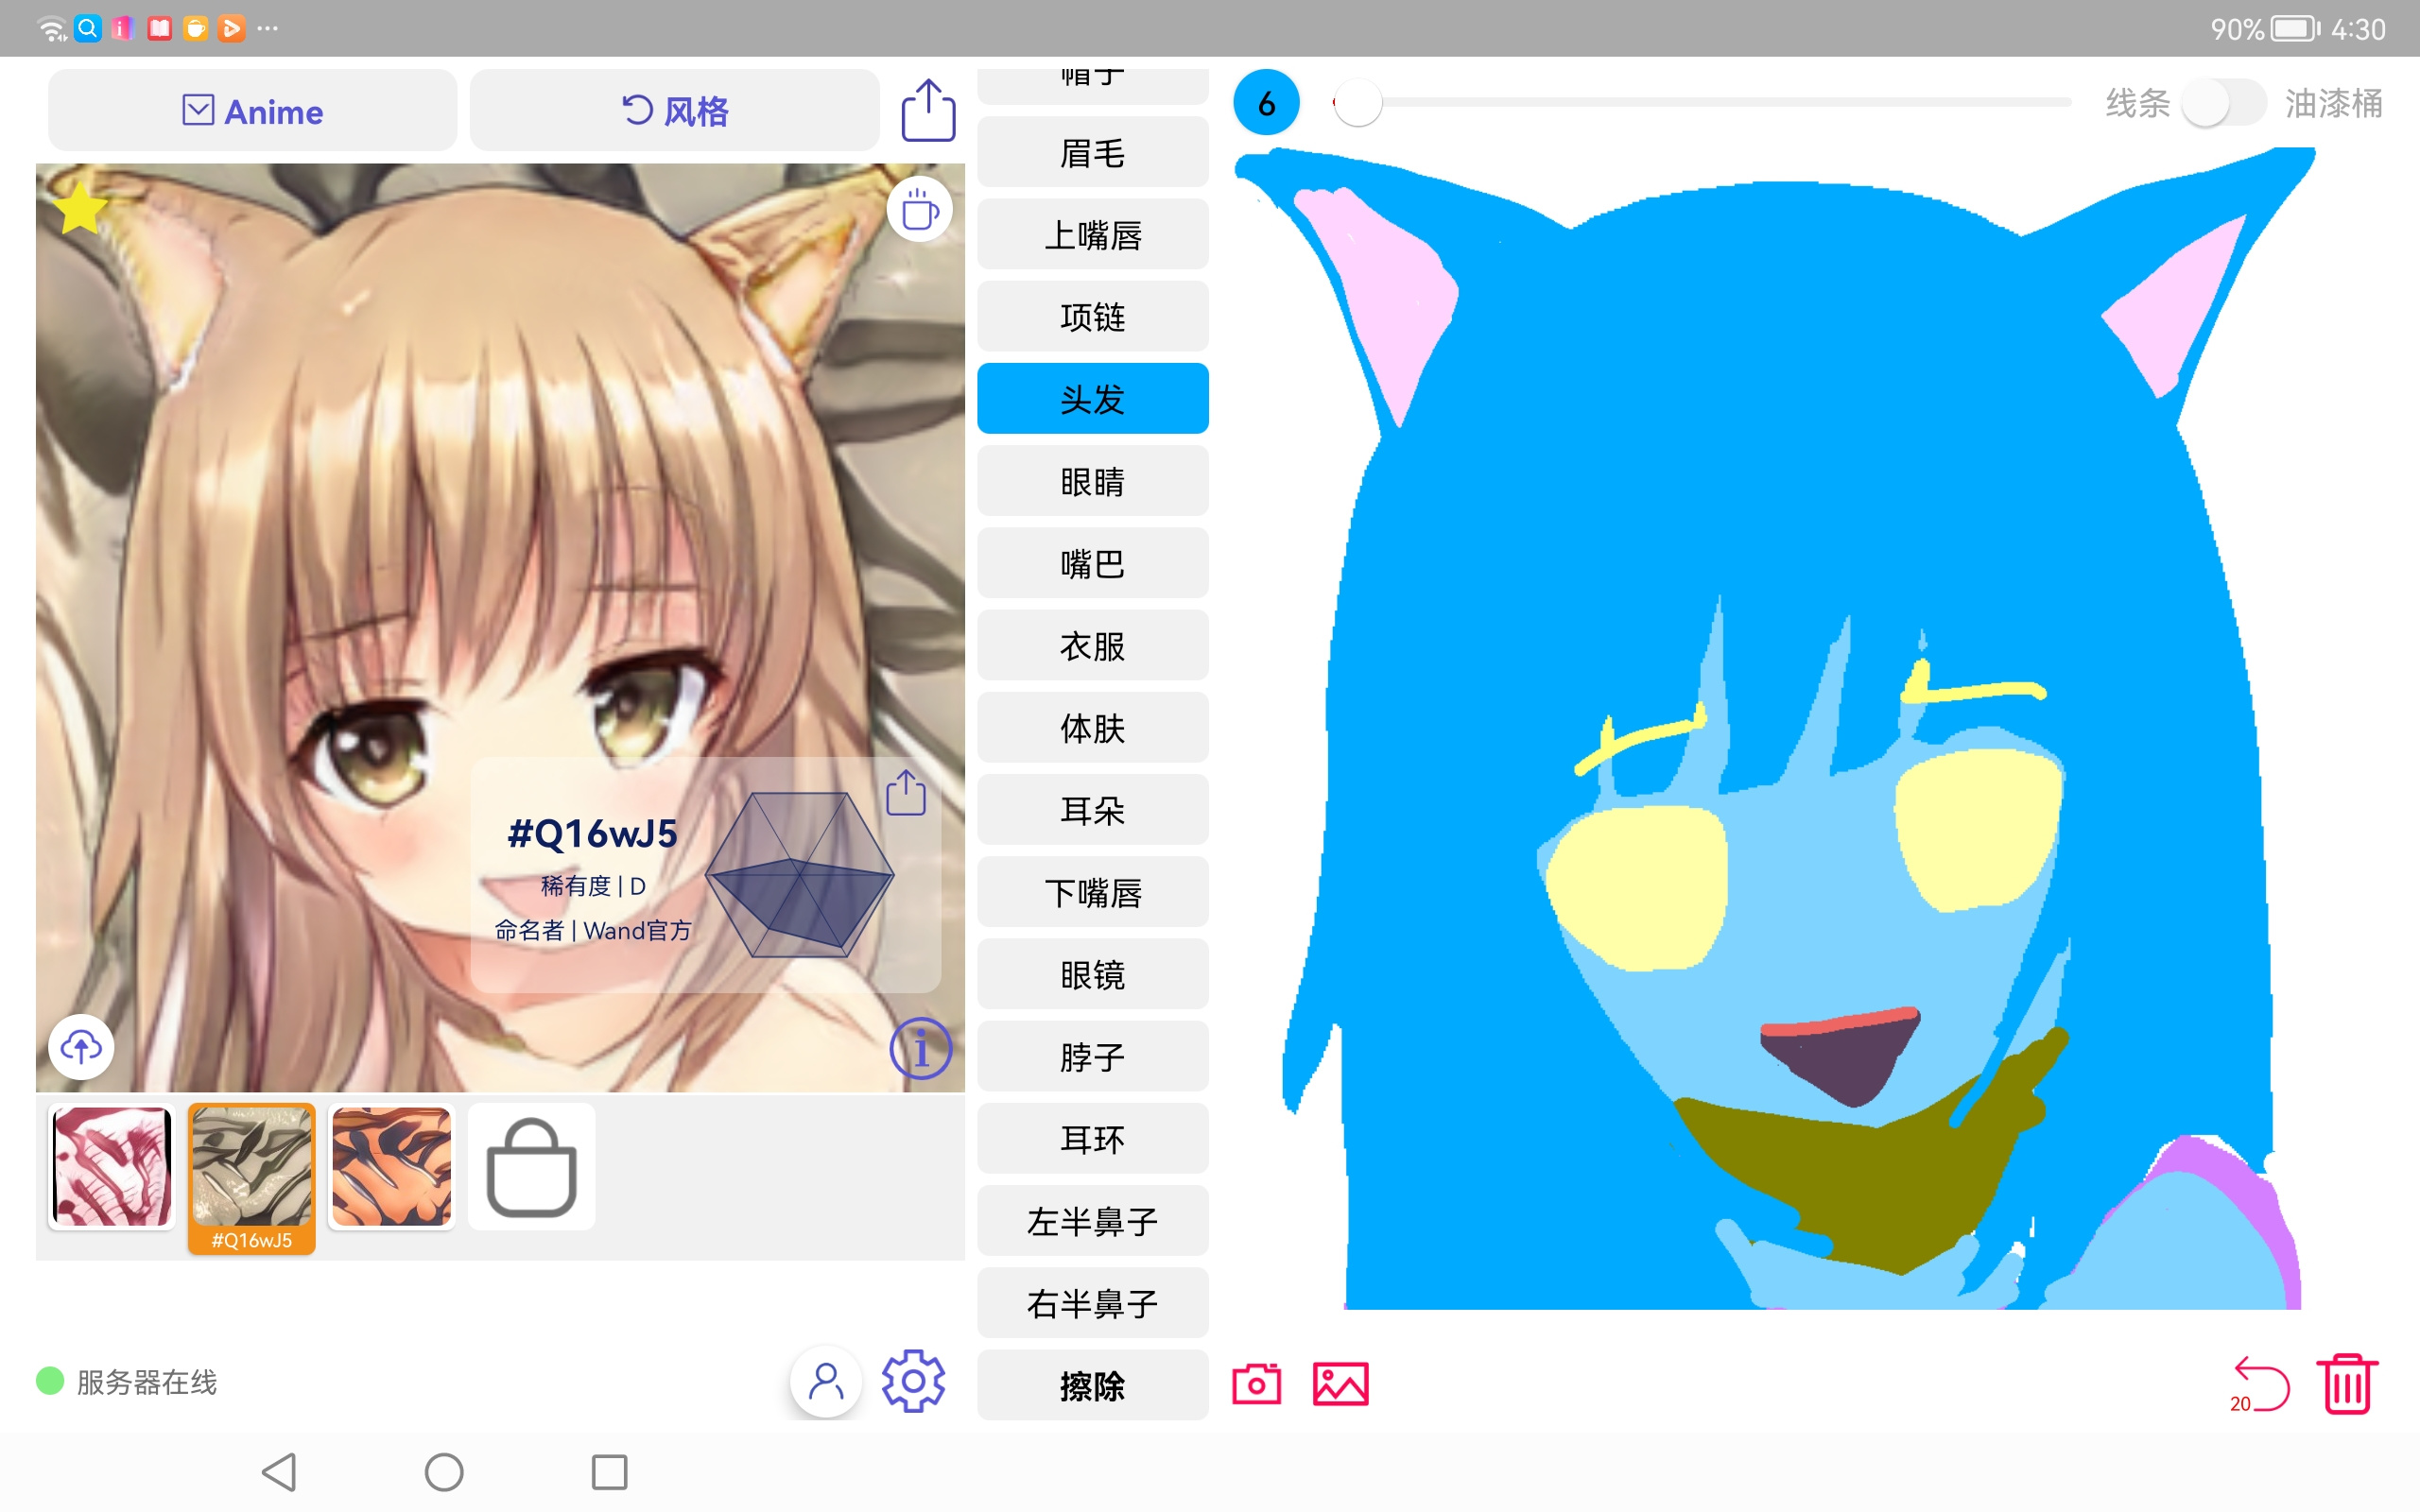The width and height of the screenshot is (2420, 1512).
Task: Select the 擦除 eraser button
Action: (x=1093, y=1385)
